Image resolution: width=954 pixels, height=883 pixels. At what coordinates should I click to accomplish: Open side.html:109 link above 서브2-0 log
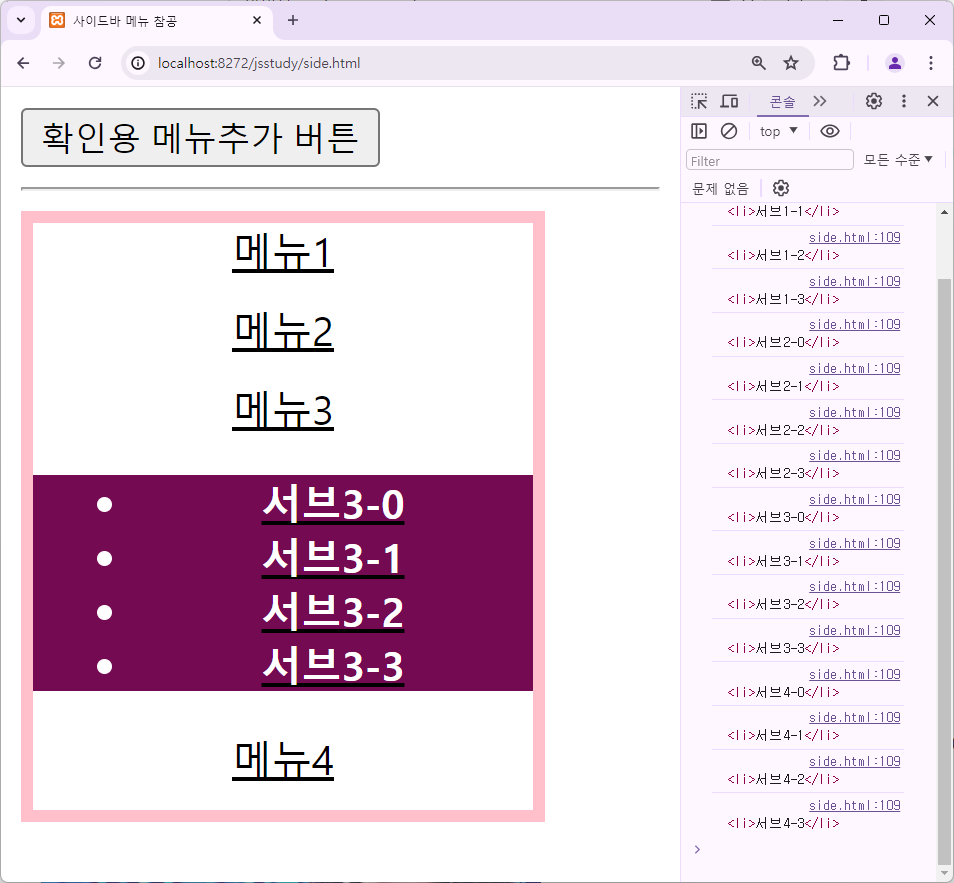854,324
